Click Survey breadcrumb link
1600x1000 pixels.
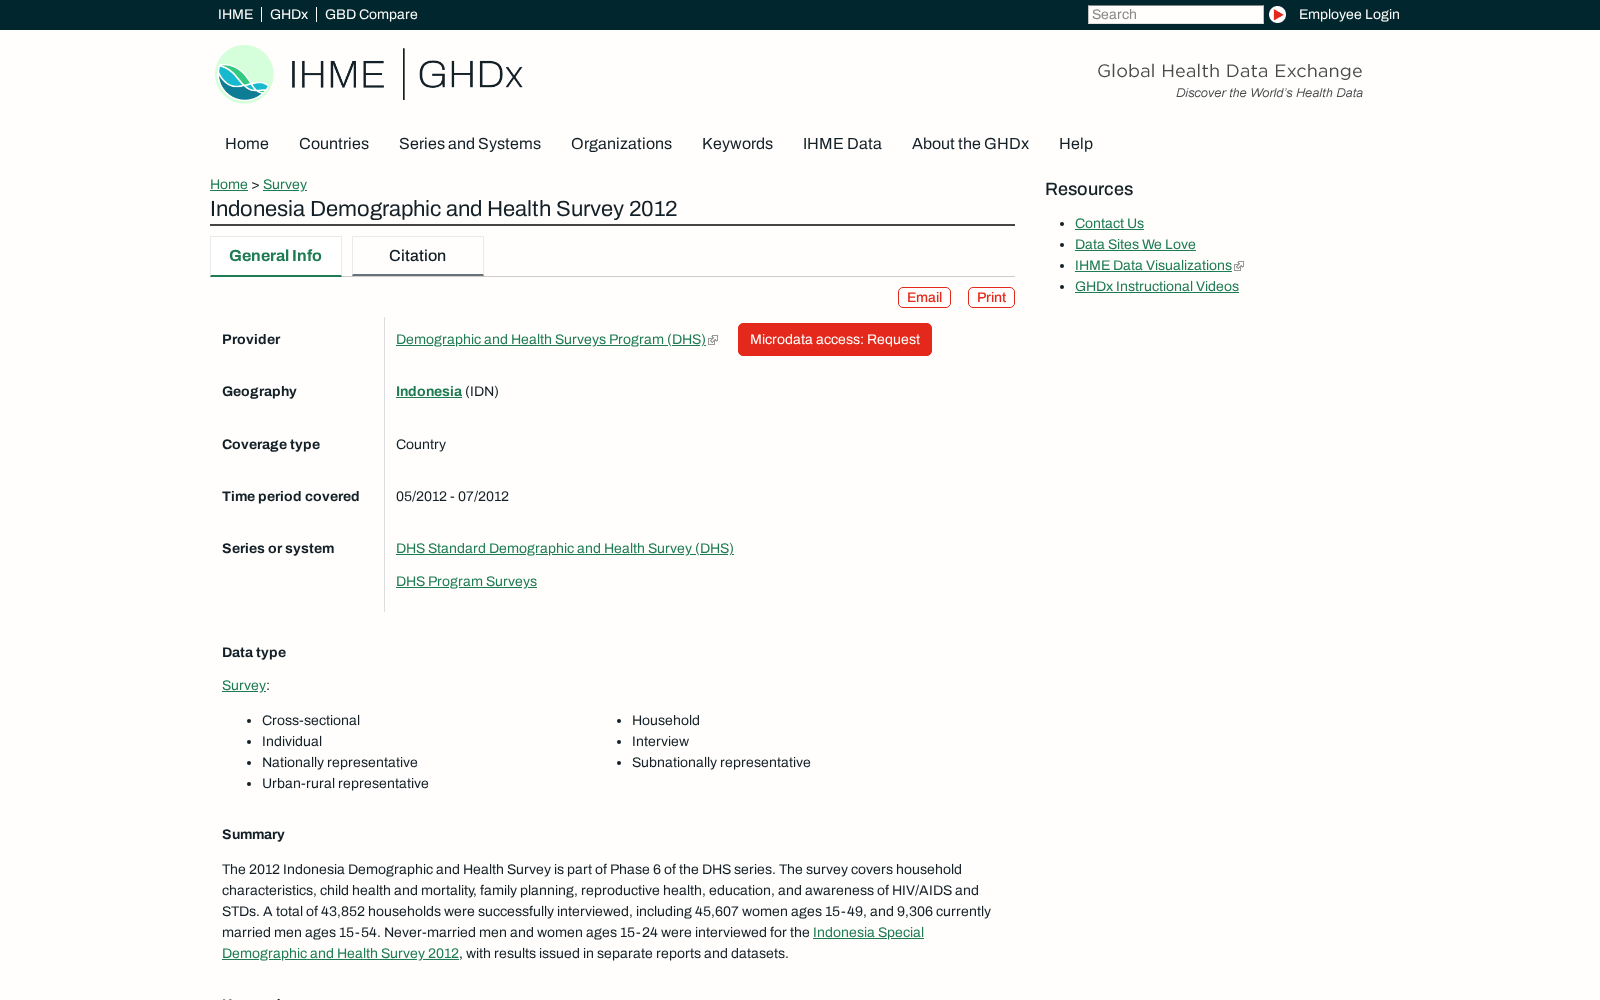pyautogui.click(x=285, y=184)
